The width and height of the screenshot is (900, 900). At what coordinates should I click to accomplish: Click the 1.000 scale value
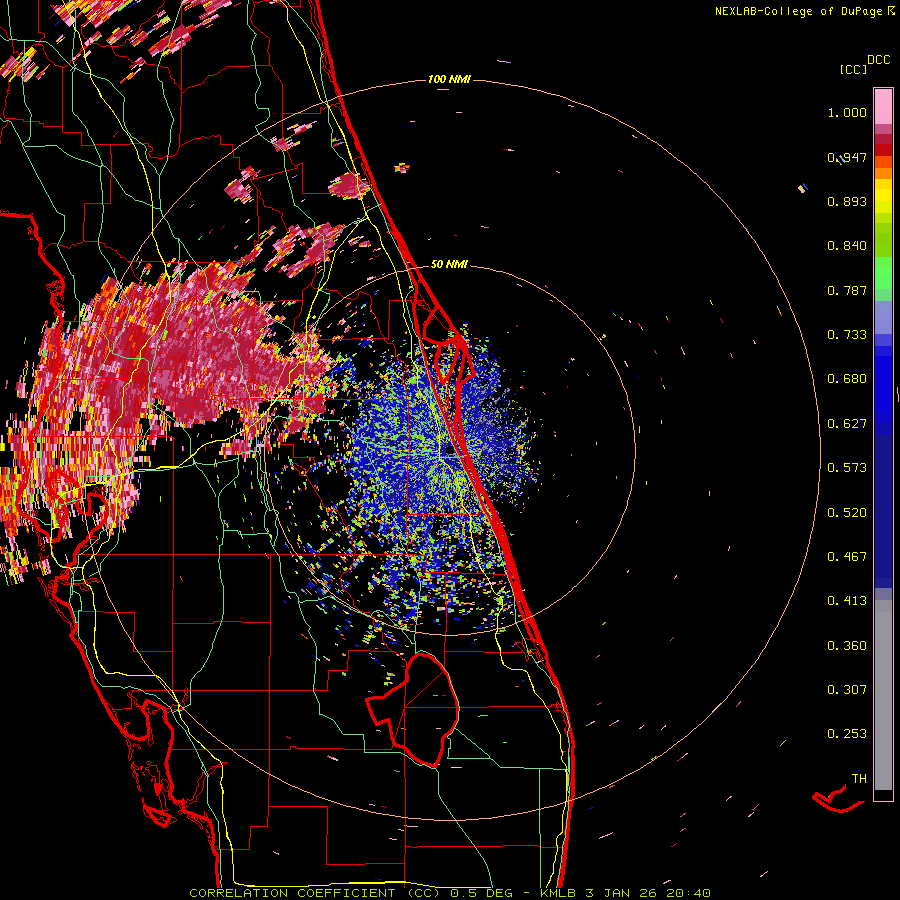point(847,112)
